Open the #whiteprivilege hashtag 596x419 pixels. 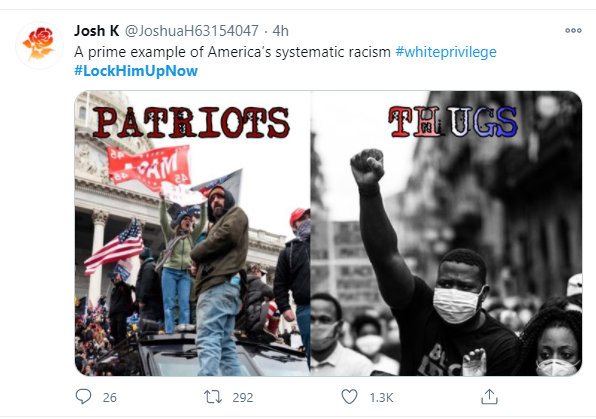[x=446, y=52]
